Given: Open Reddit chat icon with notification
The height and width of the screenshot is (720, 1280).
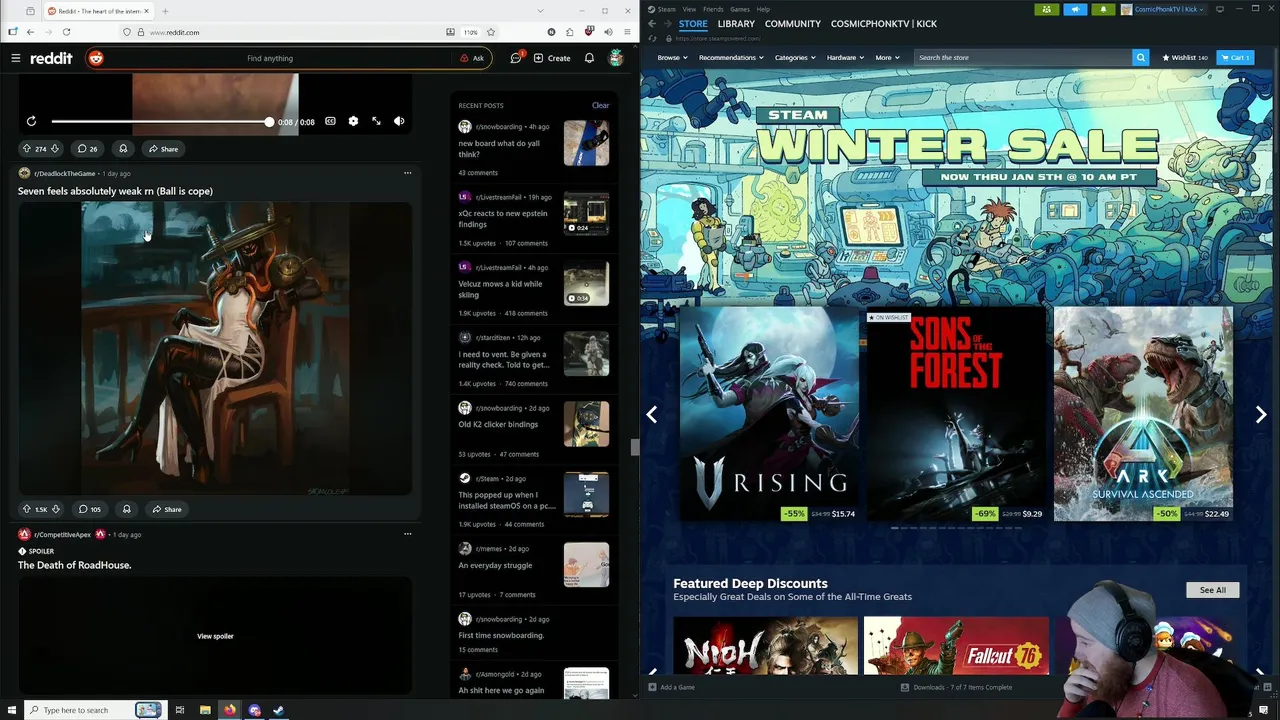Looking at the screenshot, I should click(x=517, y=58).
